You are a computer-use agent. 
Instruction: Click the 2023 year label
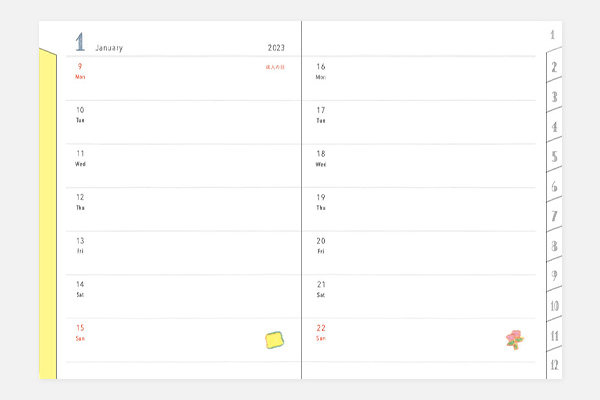click(277, 48)
